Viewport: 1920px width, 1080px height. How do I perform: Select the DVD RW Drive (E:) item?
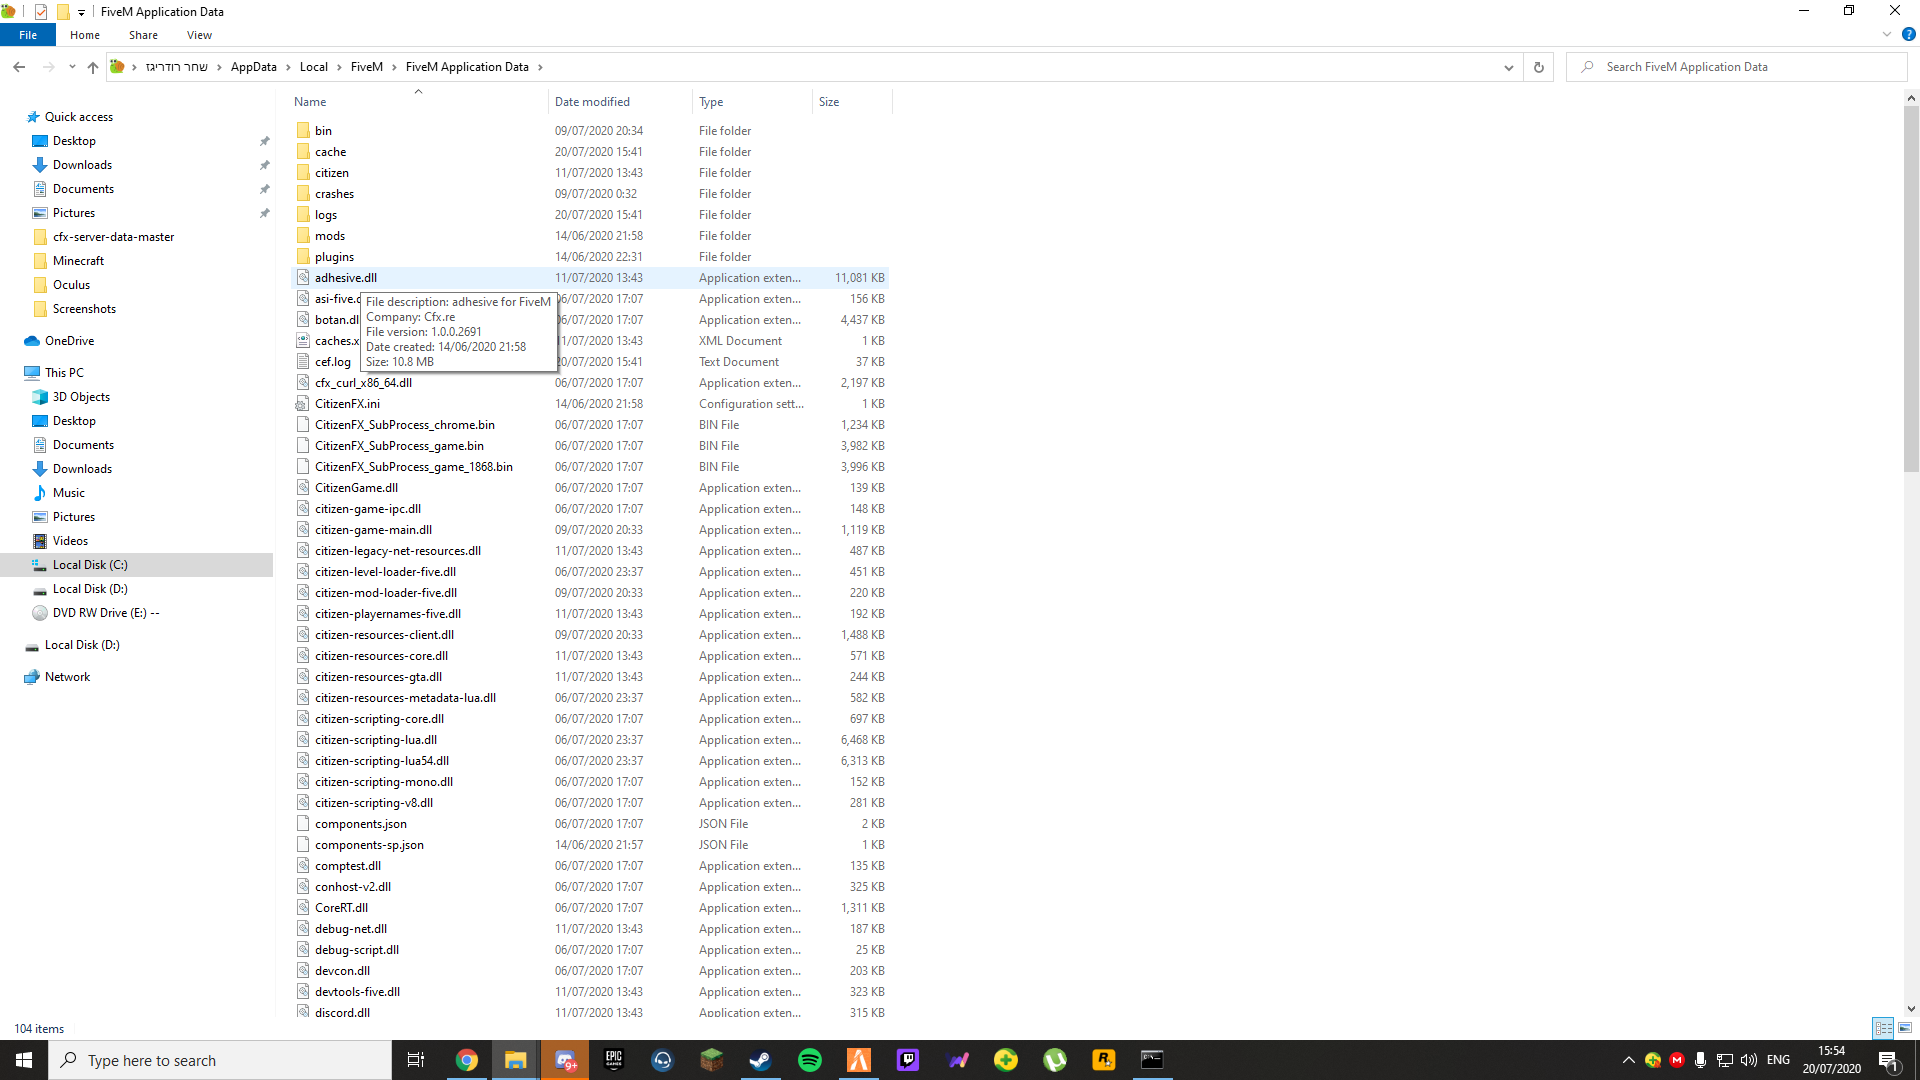click(x=106, y=613)
